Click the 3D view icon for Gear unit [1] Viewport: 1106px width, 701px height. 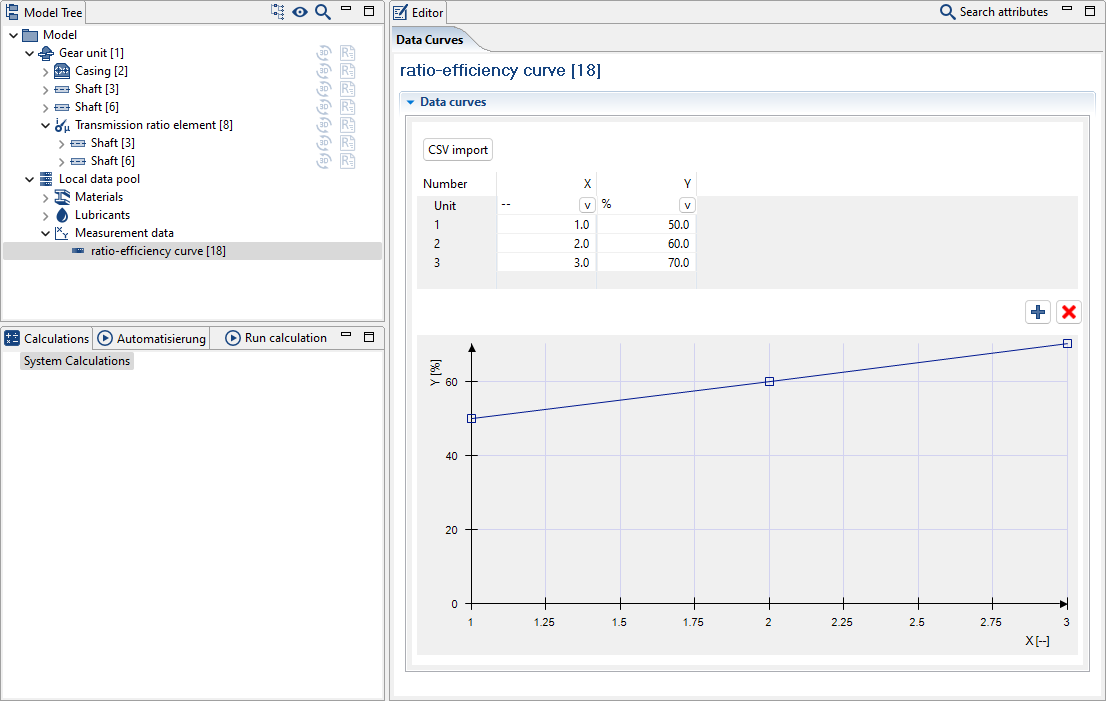pos(324,53)
